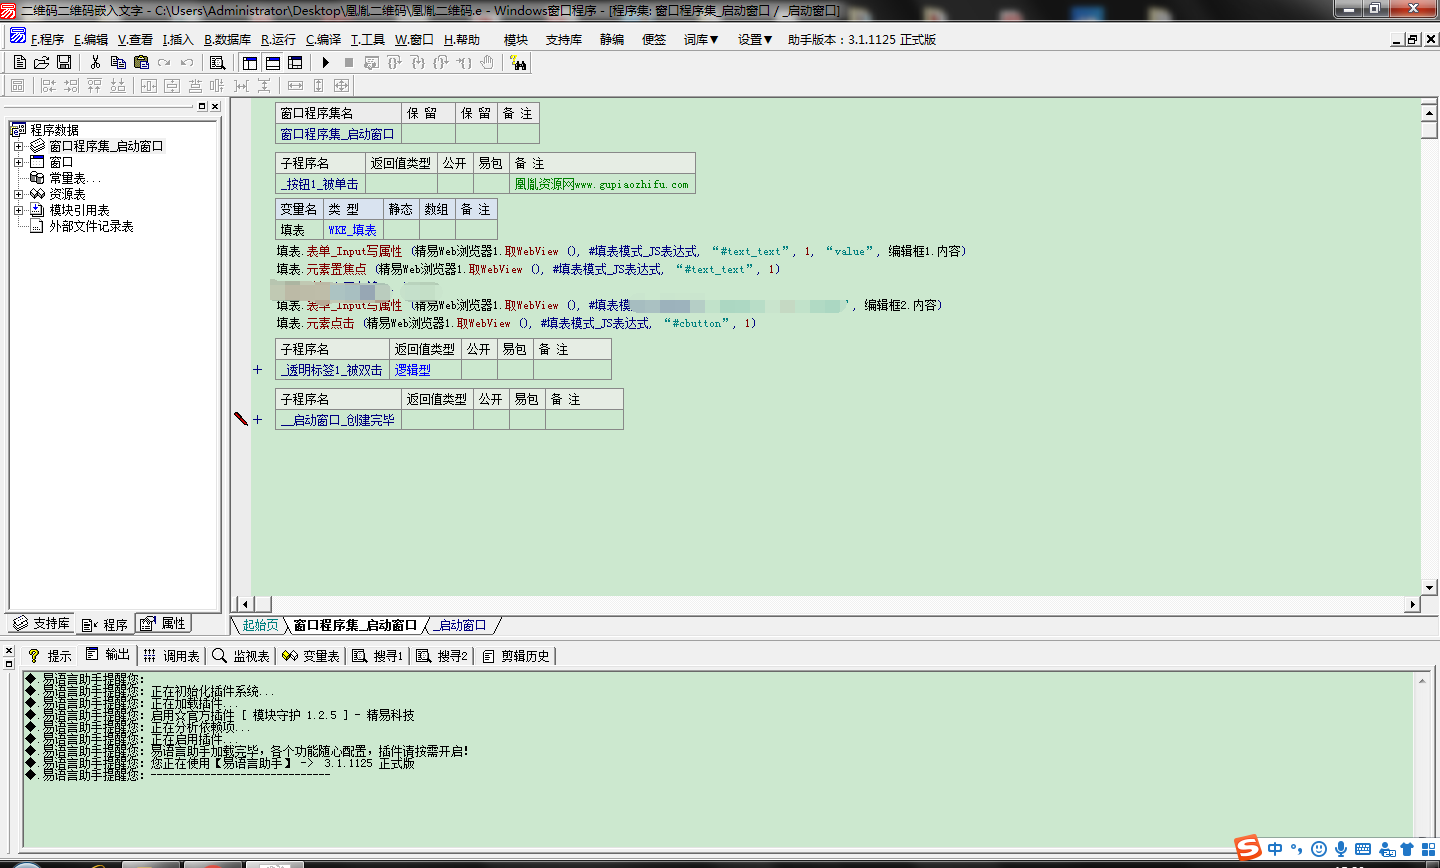1440x868 pixels.
Task: Click the WKE_填表 variable type cell
Action: [352, 230]
